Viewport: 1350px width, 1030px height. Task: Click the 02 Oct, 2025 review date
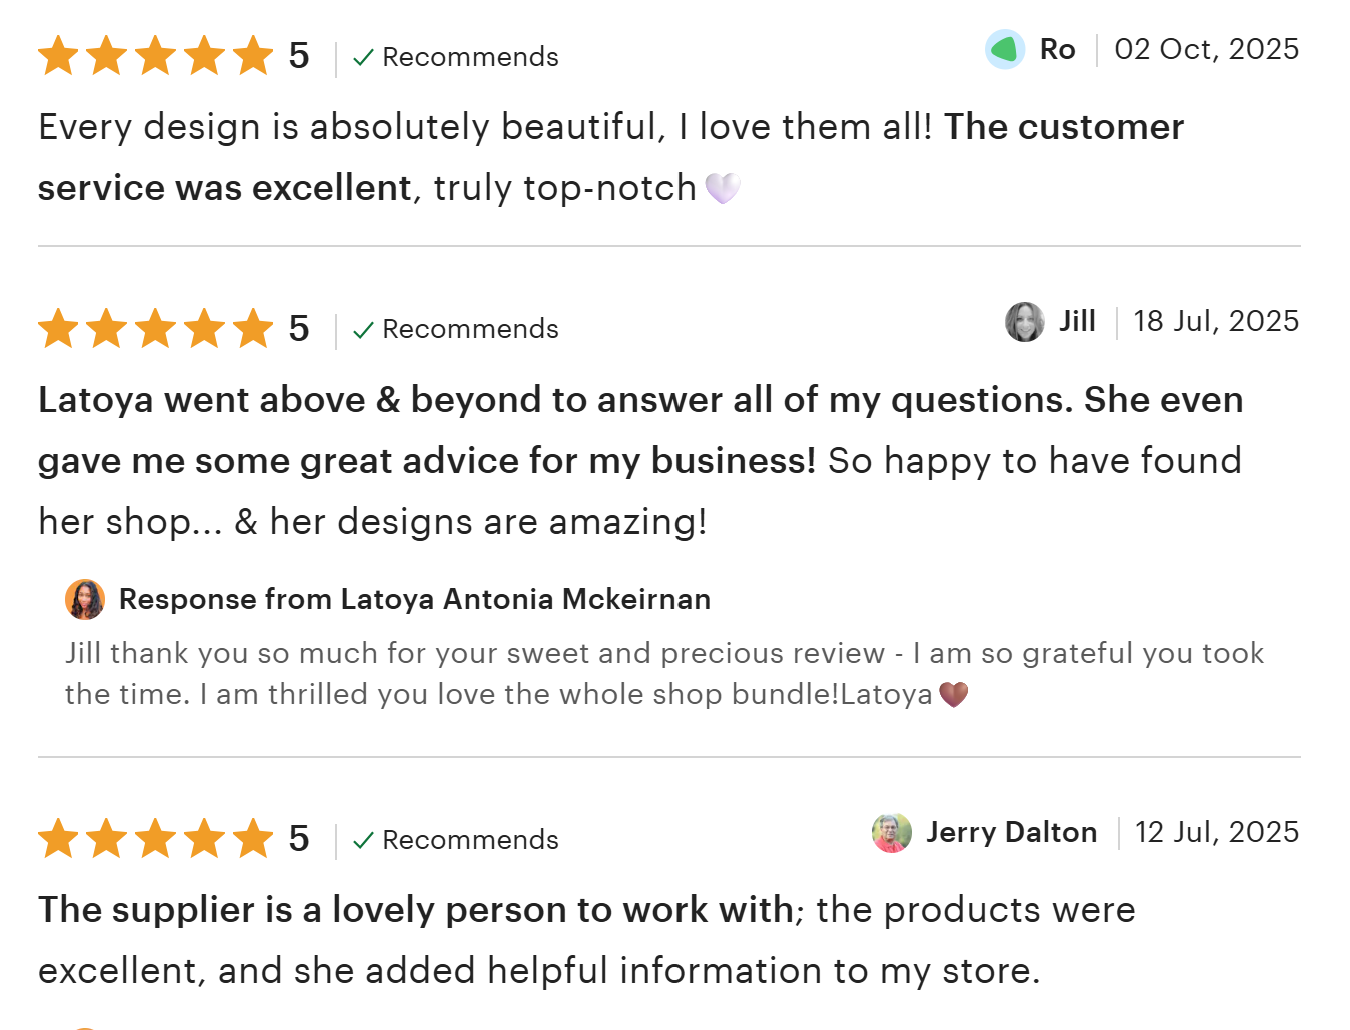click(1206, 49)
